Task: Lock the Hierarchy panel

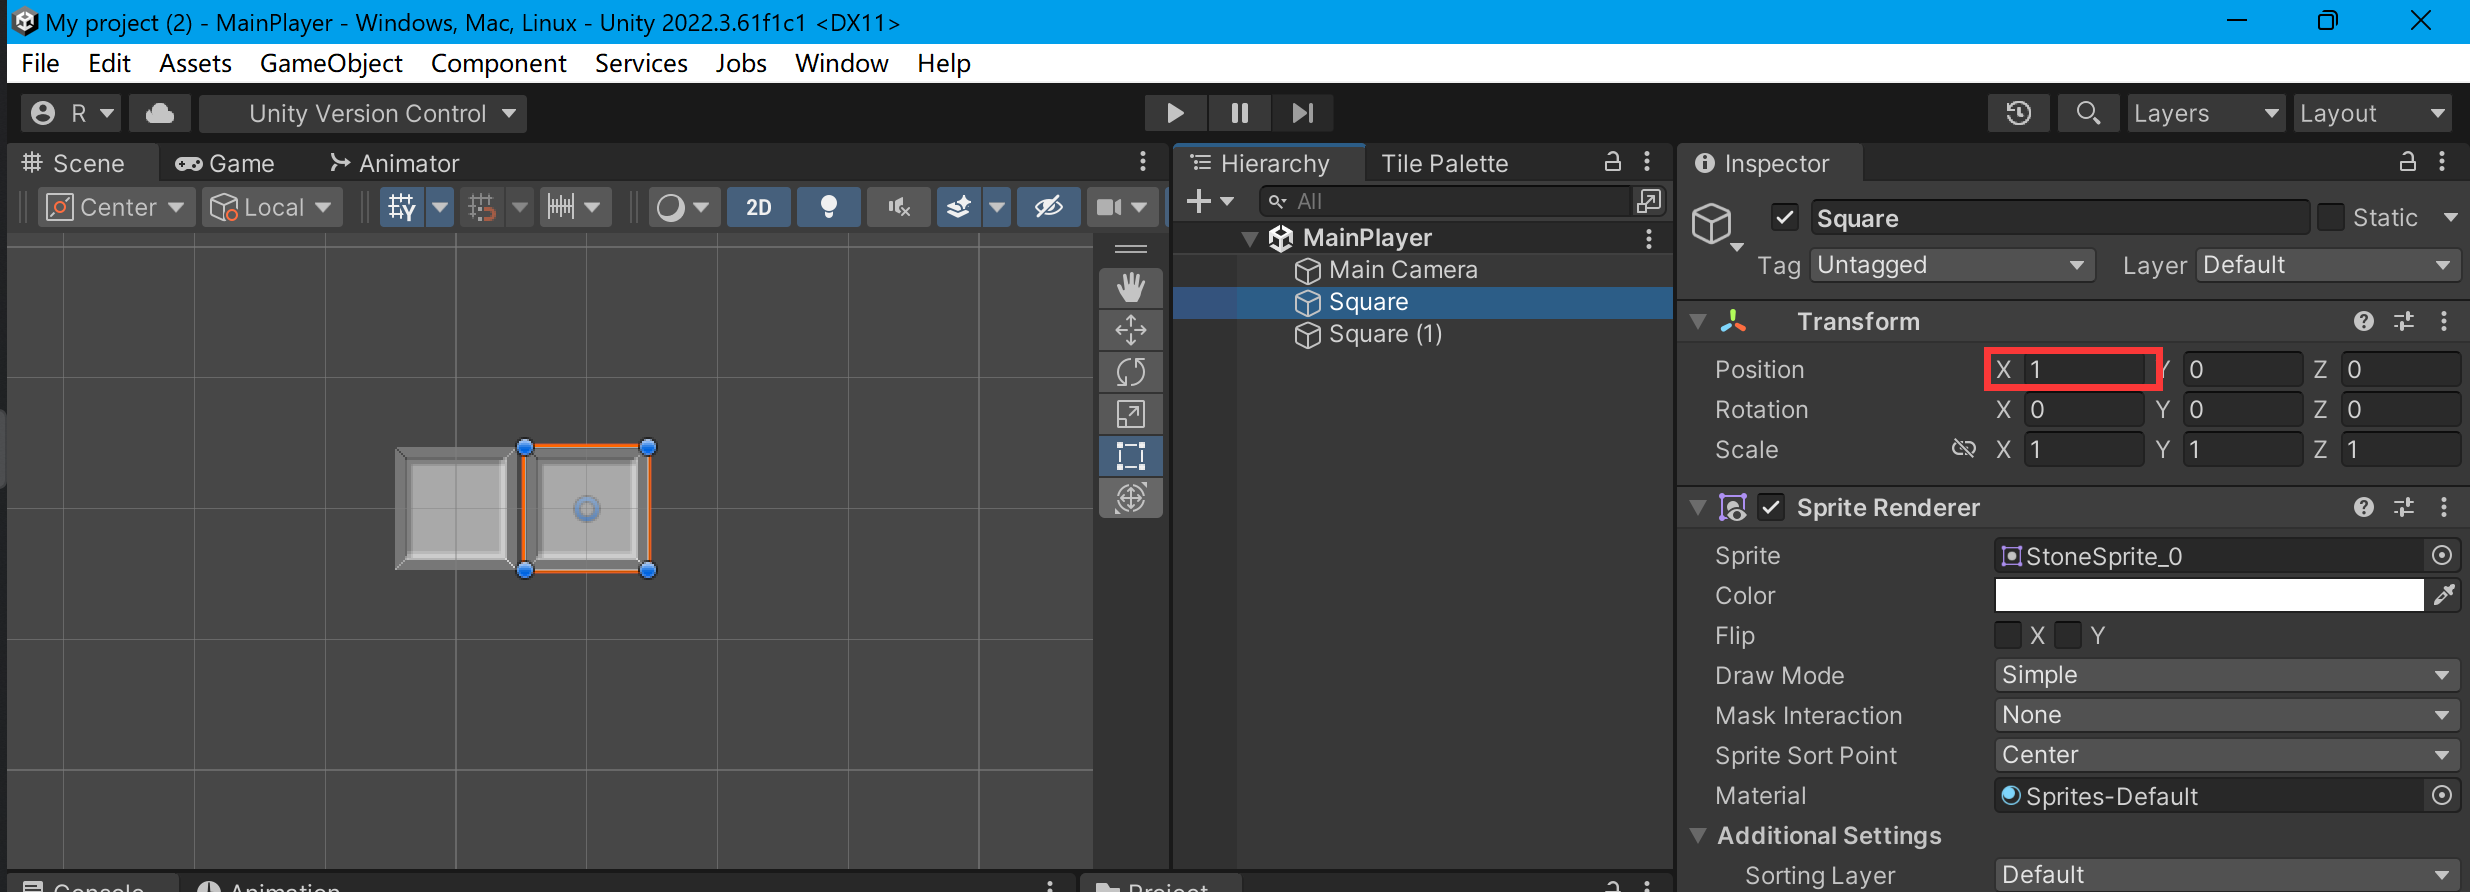Action: [1613, 162]
